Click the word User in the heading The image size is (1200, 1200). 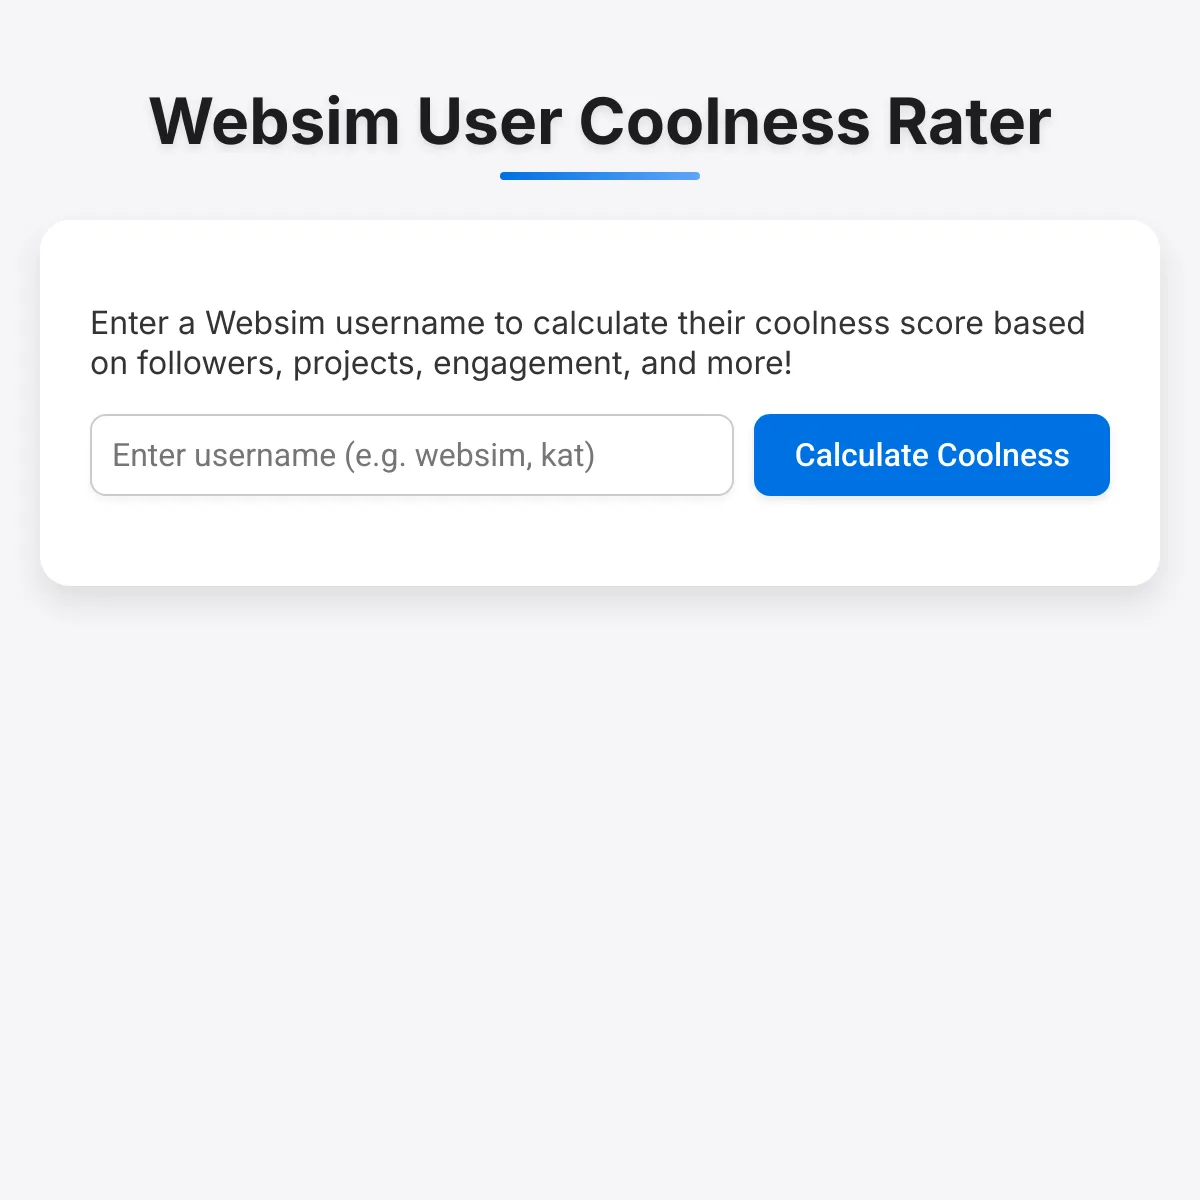click(x=489, y=122)
